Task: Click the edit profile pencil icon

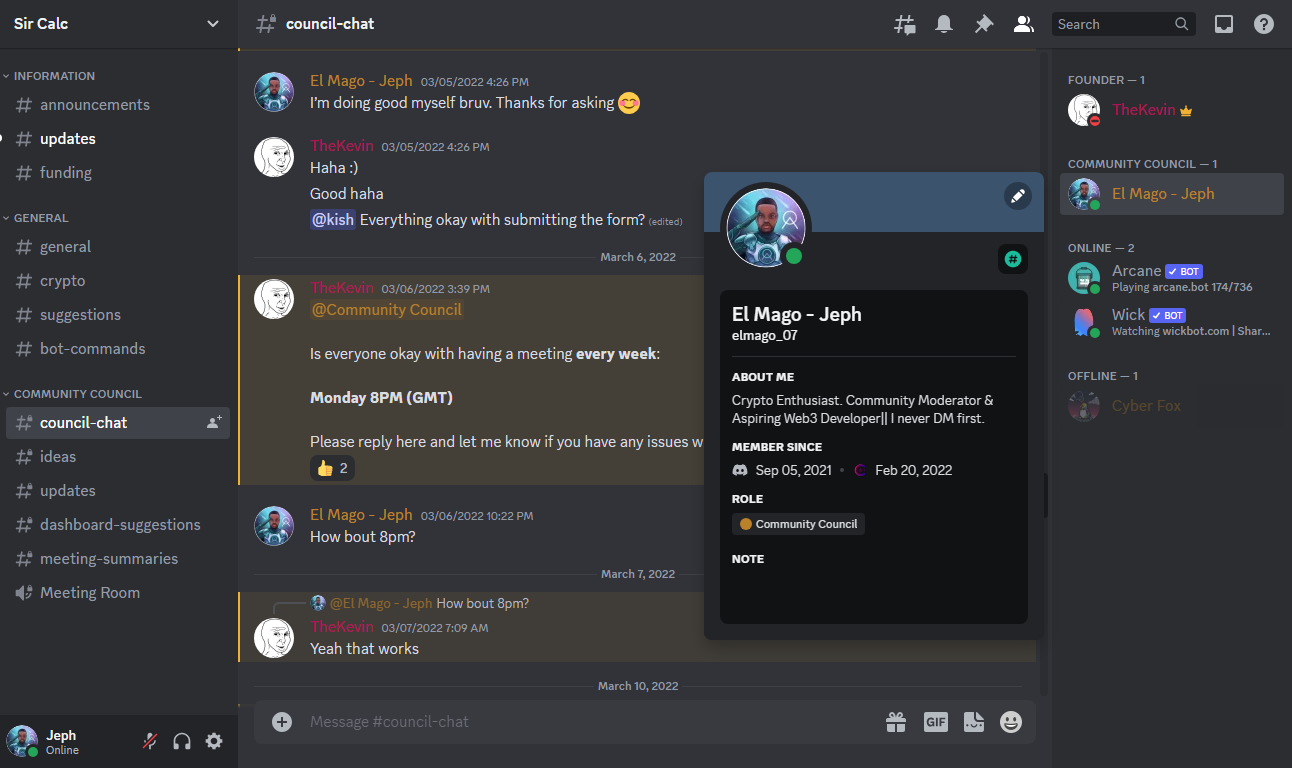Action: coord(1017,196)
